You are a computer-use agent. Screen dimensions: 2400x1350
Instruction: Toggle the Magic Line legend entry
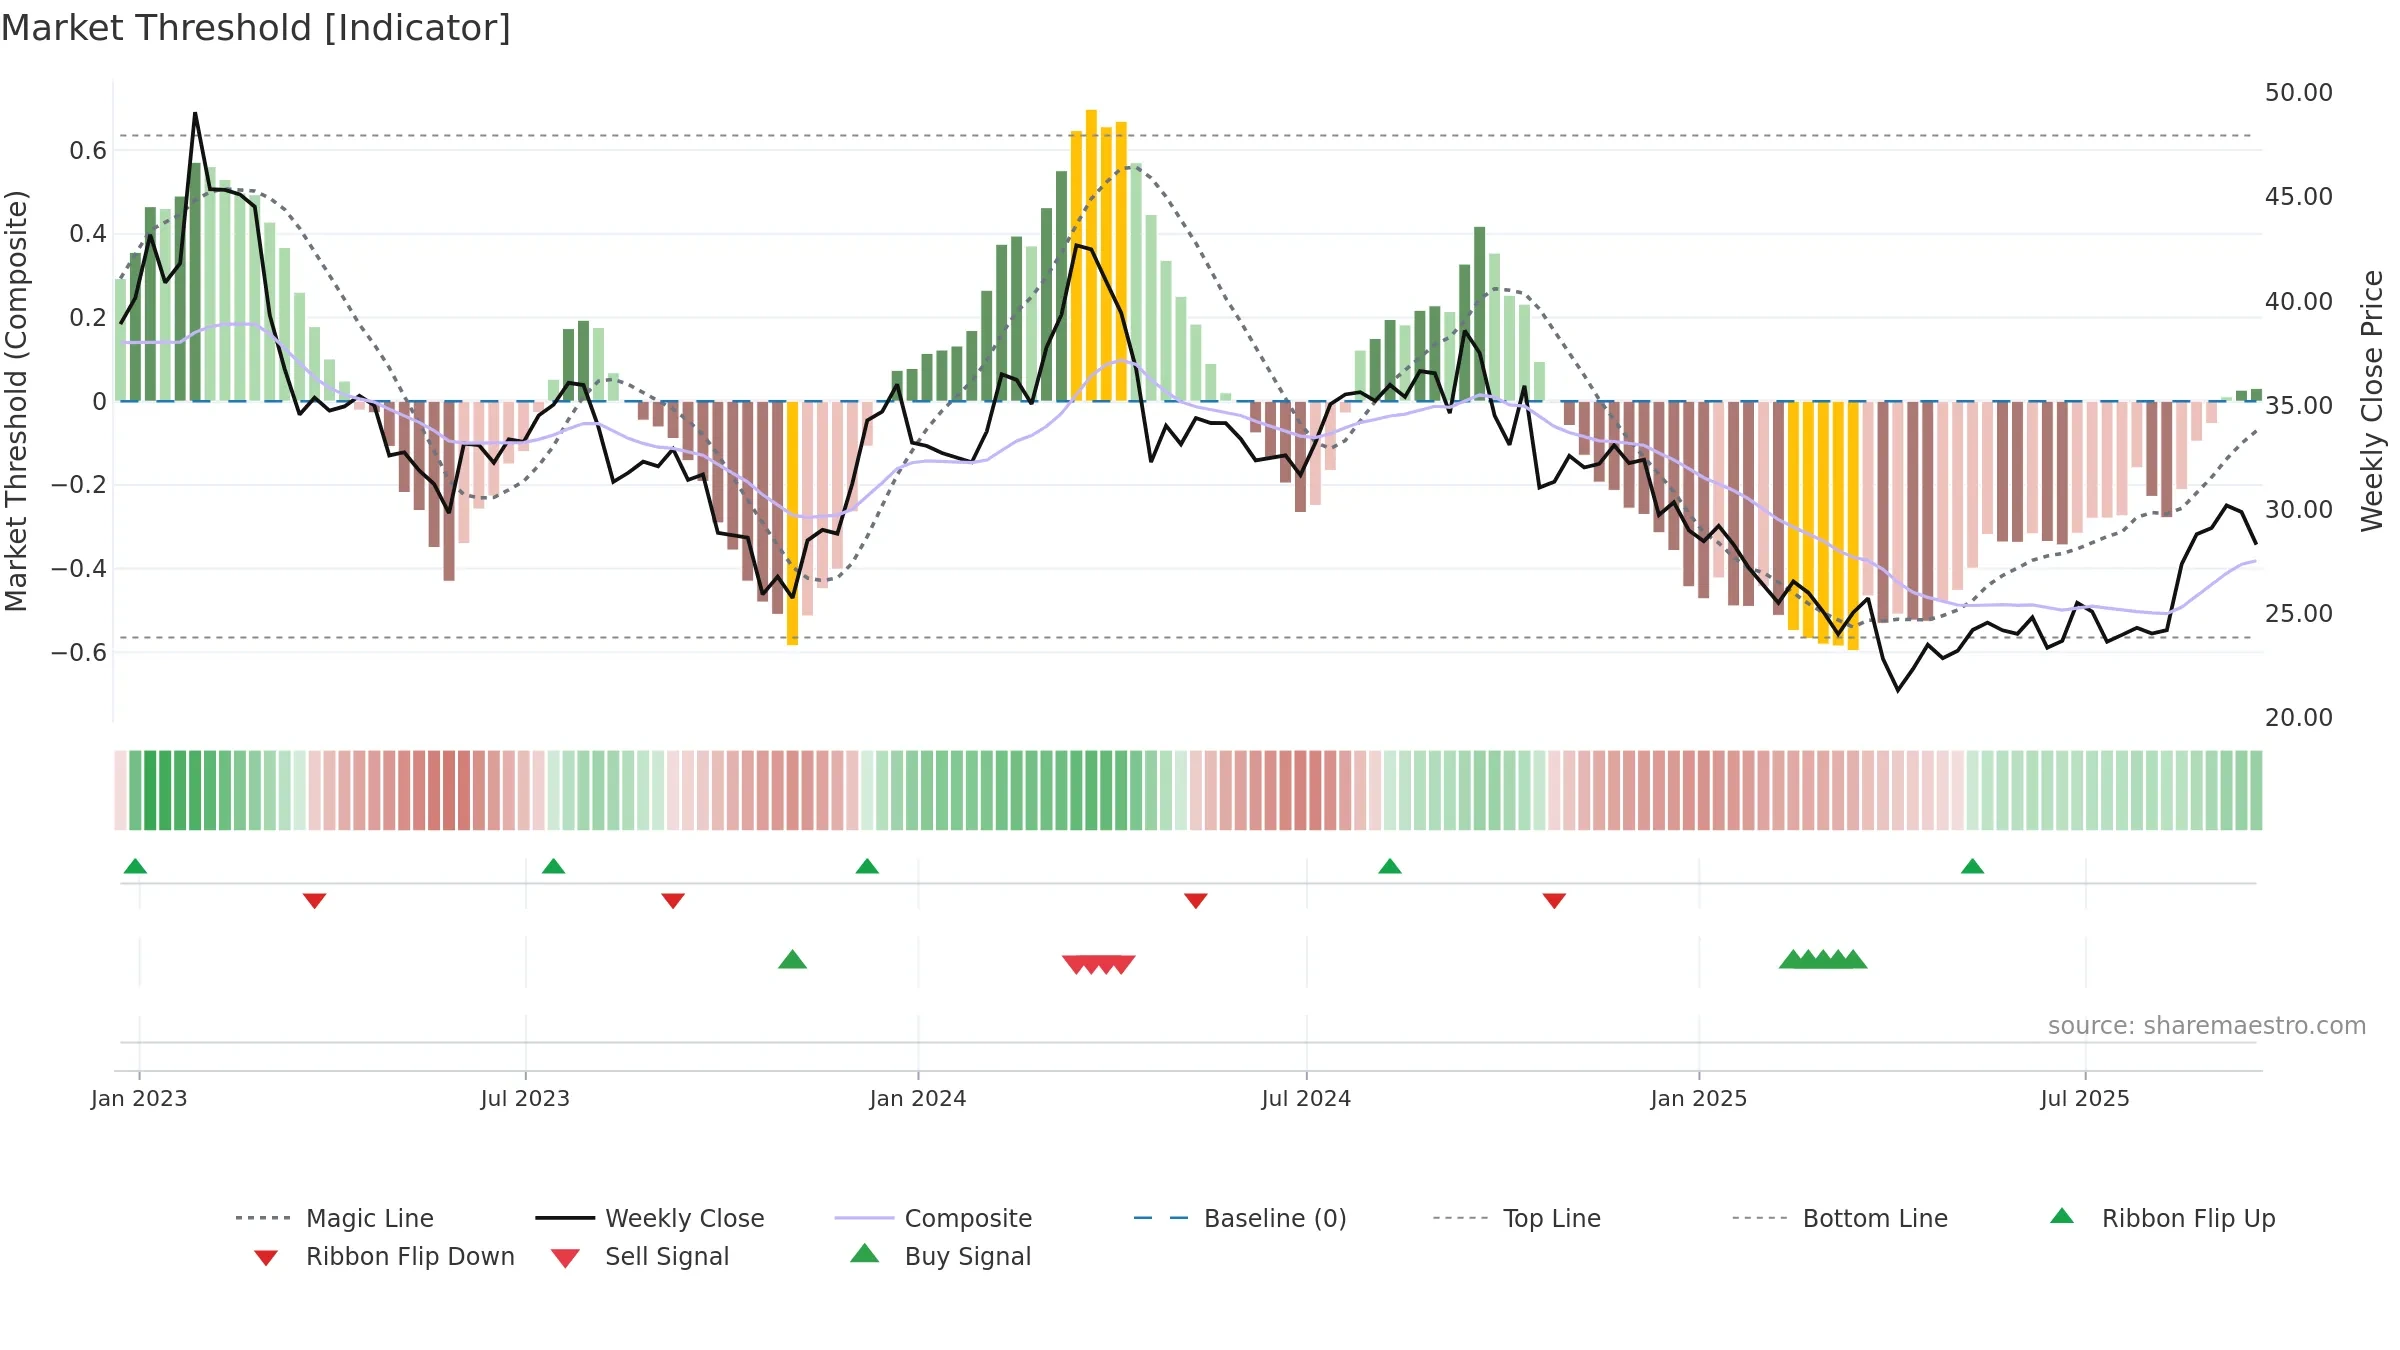click(335, 1218)
